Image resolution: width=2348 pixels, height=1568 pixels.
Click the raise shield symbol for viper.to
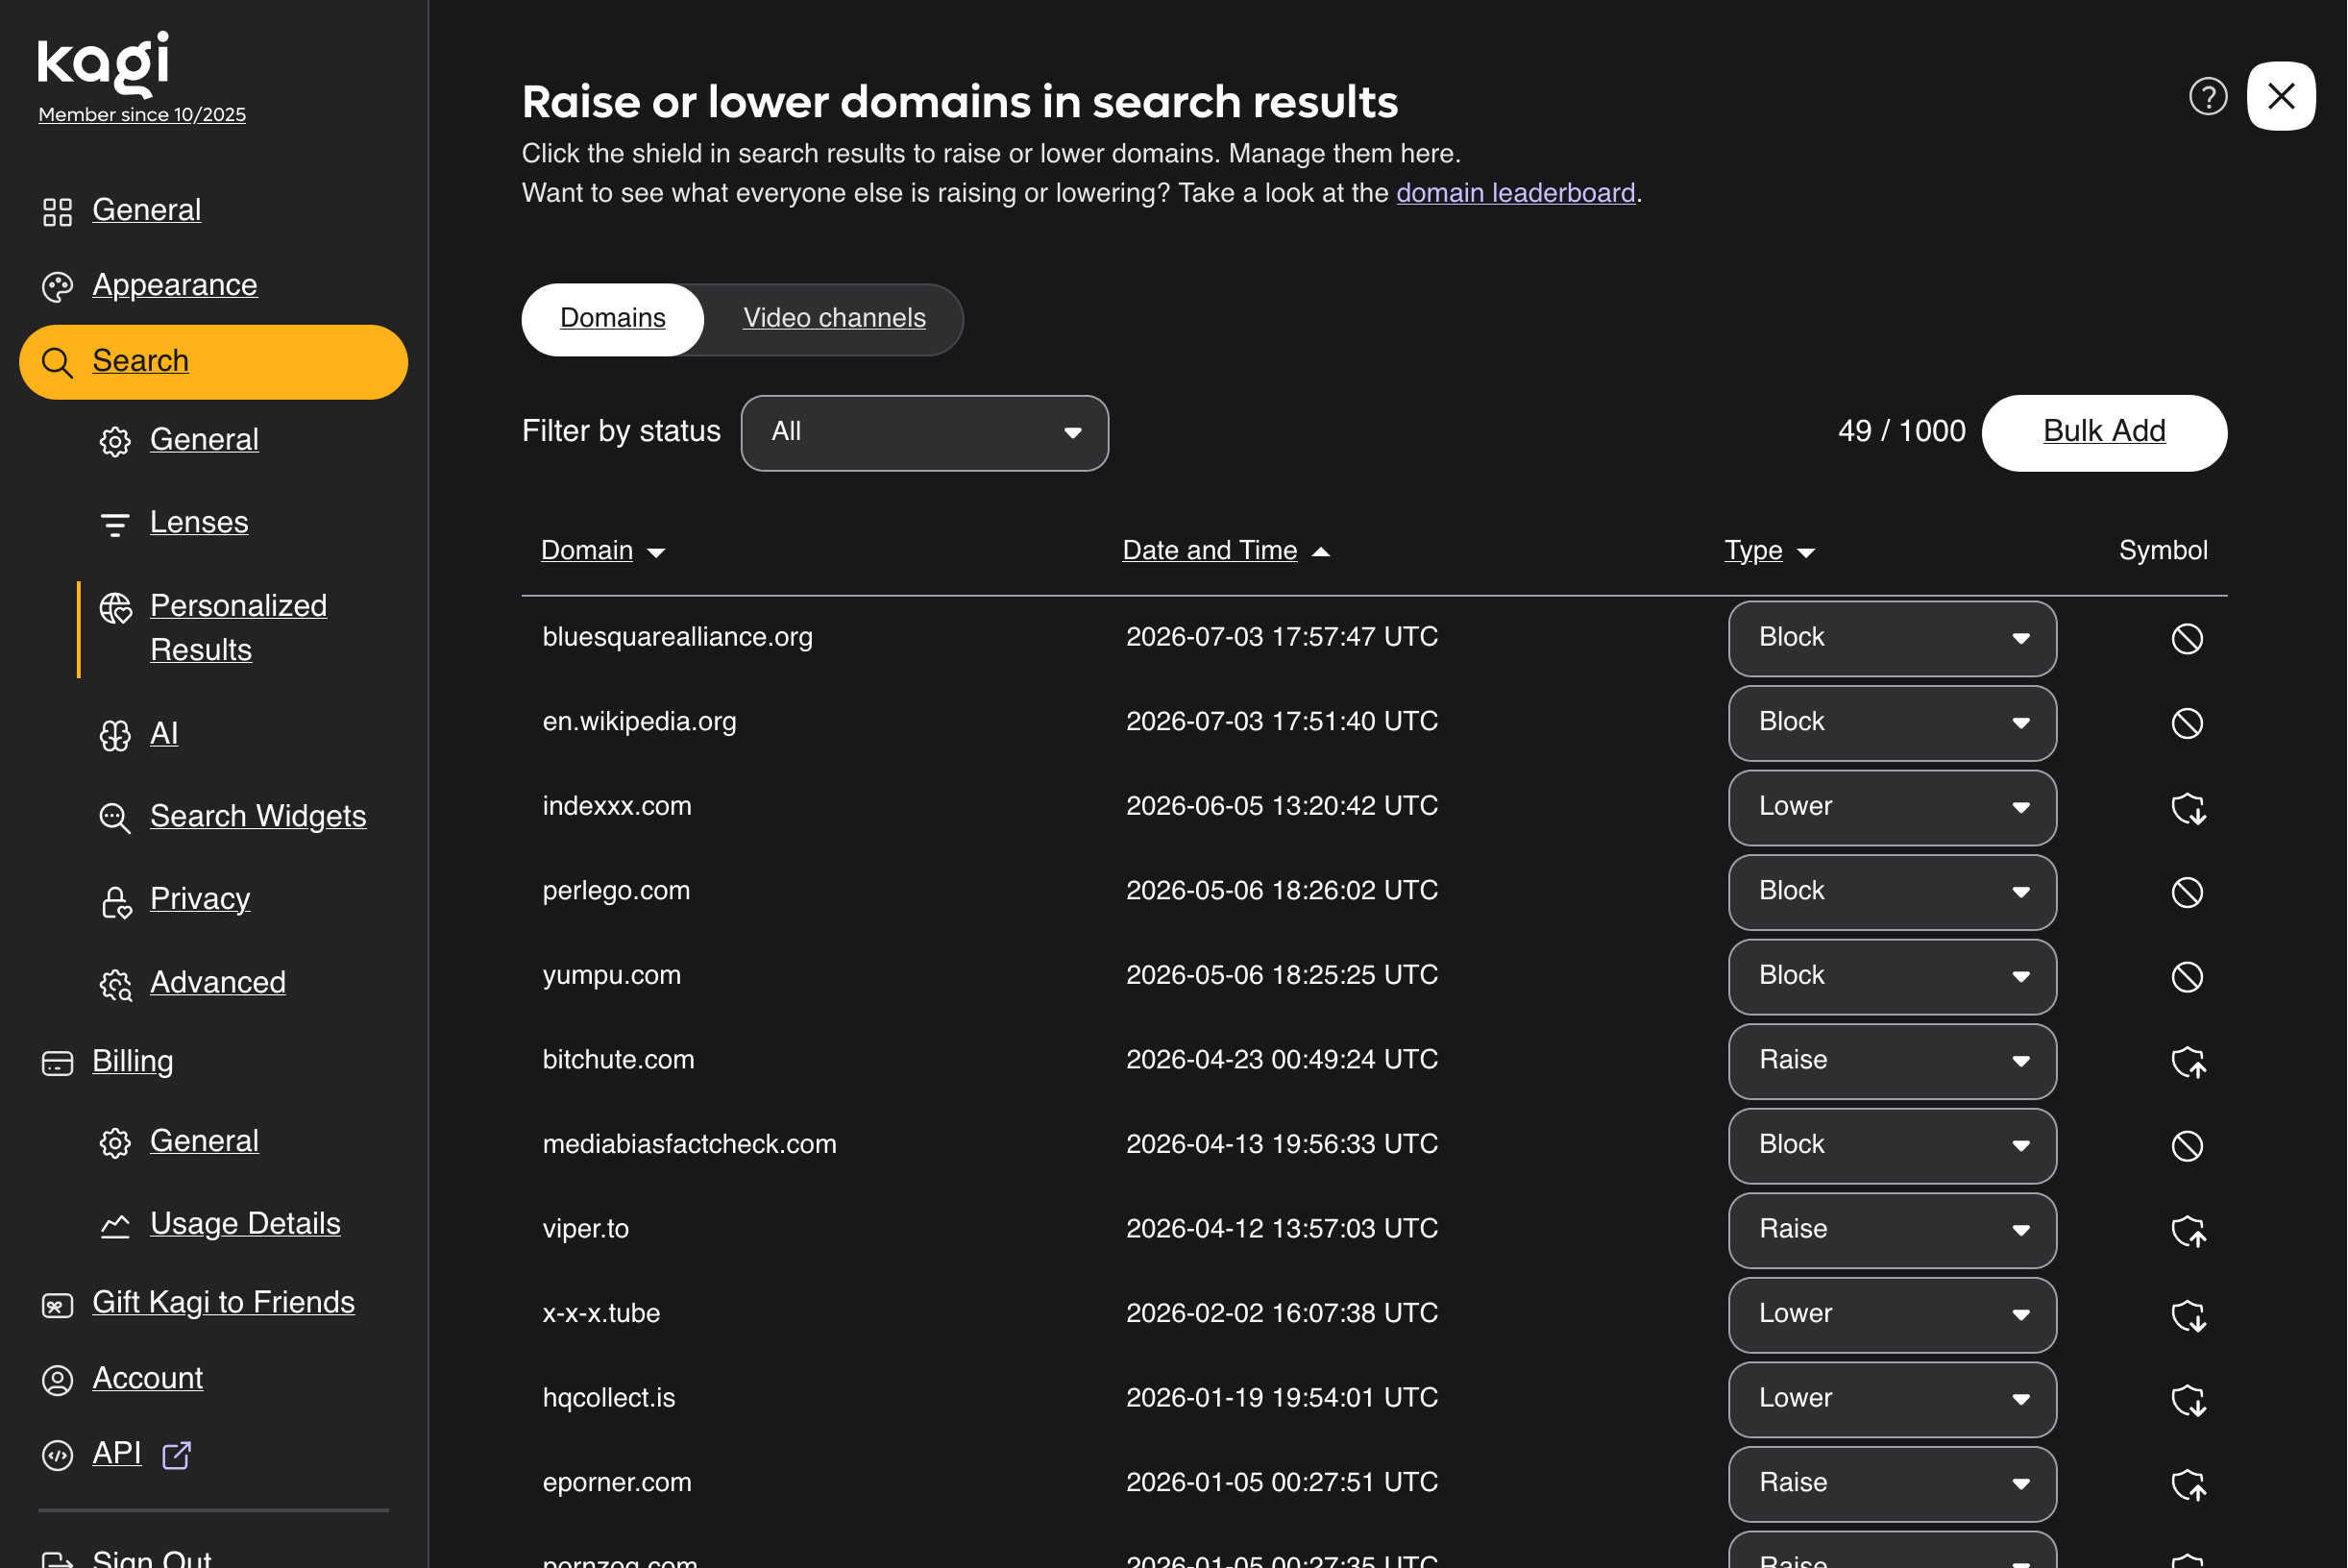[x=2188, y=1231]
